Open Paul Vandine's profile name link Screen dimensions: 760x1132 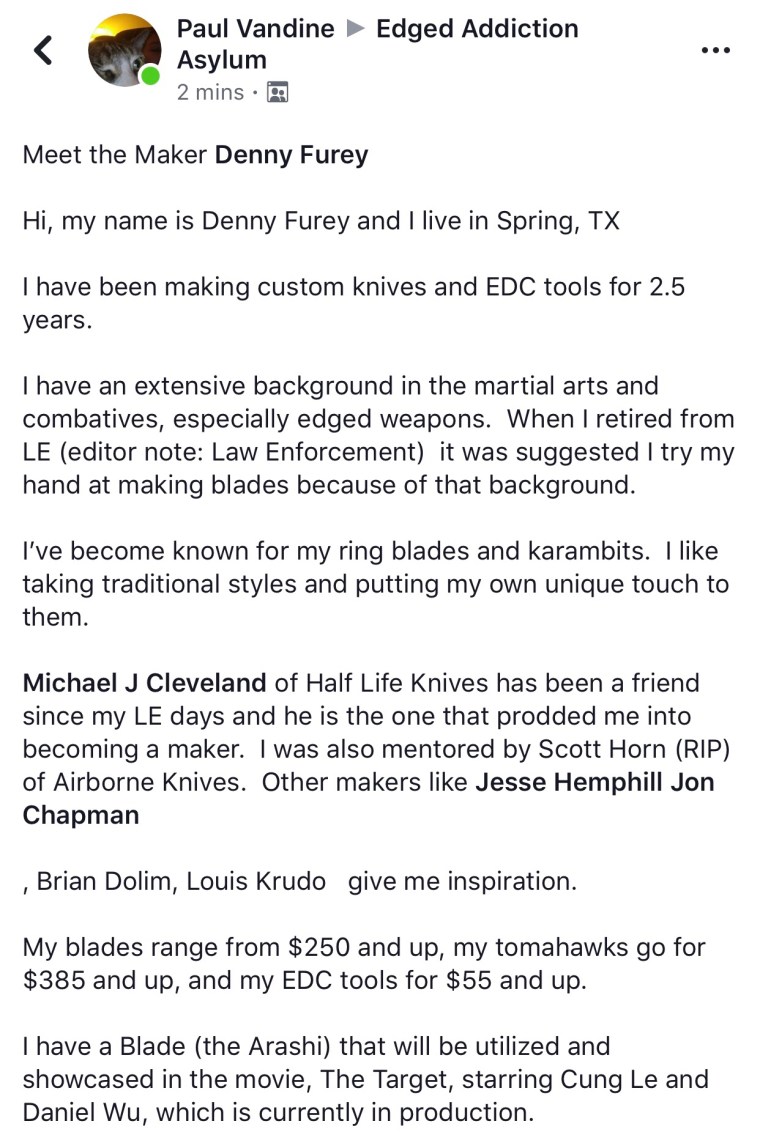click(x=255, y=29)
